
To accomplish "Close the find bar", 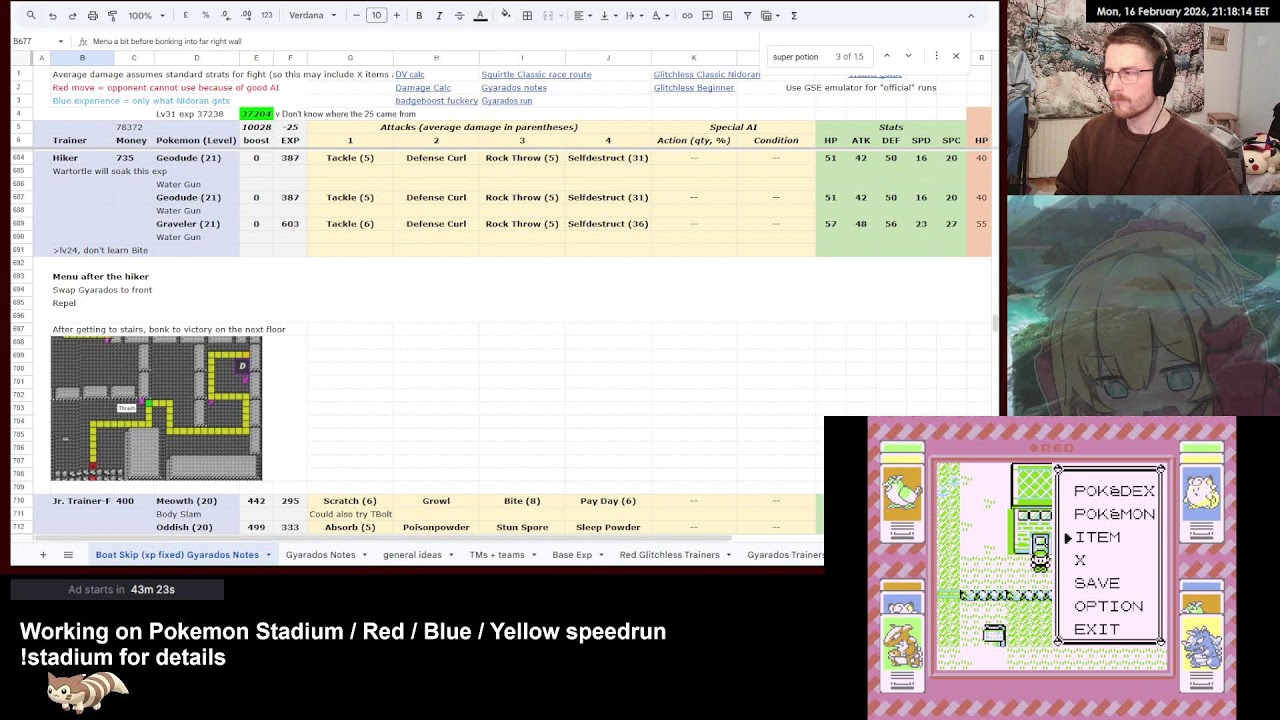I will point(956,56).
